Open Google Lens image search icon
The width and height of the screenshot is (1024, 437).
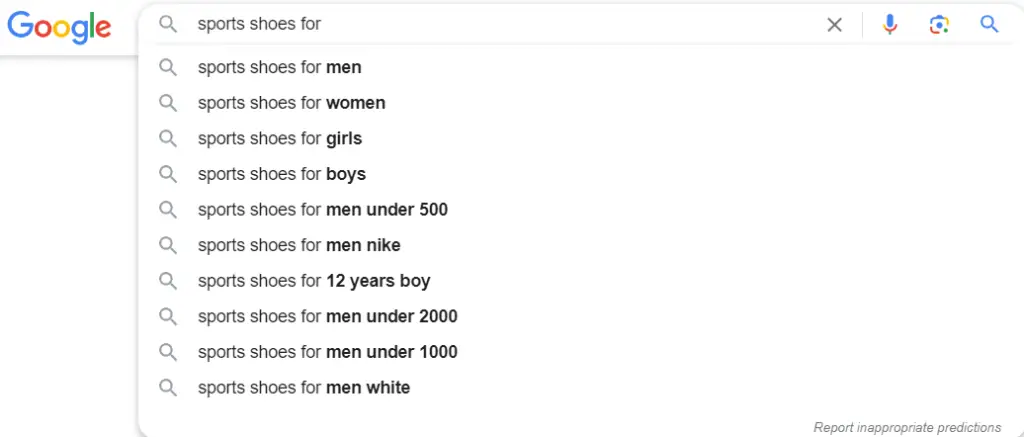click(938, 25)
